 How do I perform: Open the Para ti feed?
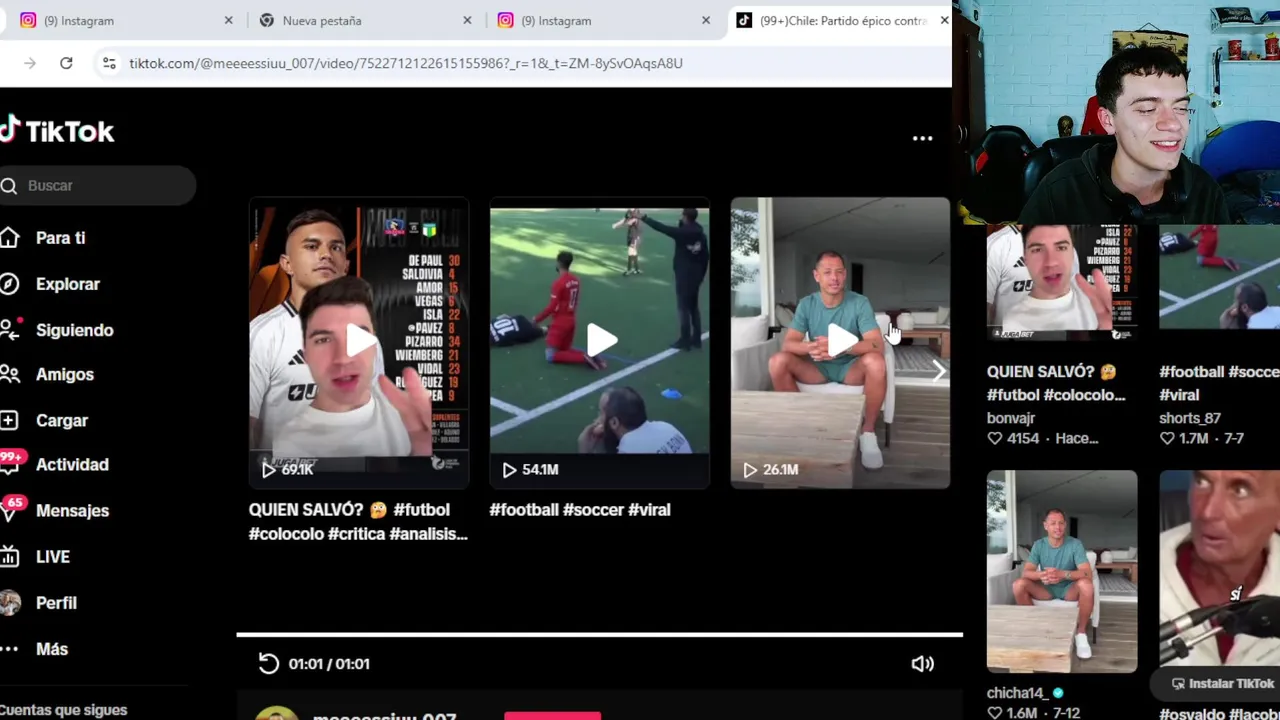(x=60, y=238)
